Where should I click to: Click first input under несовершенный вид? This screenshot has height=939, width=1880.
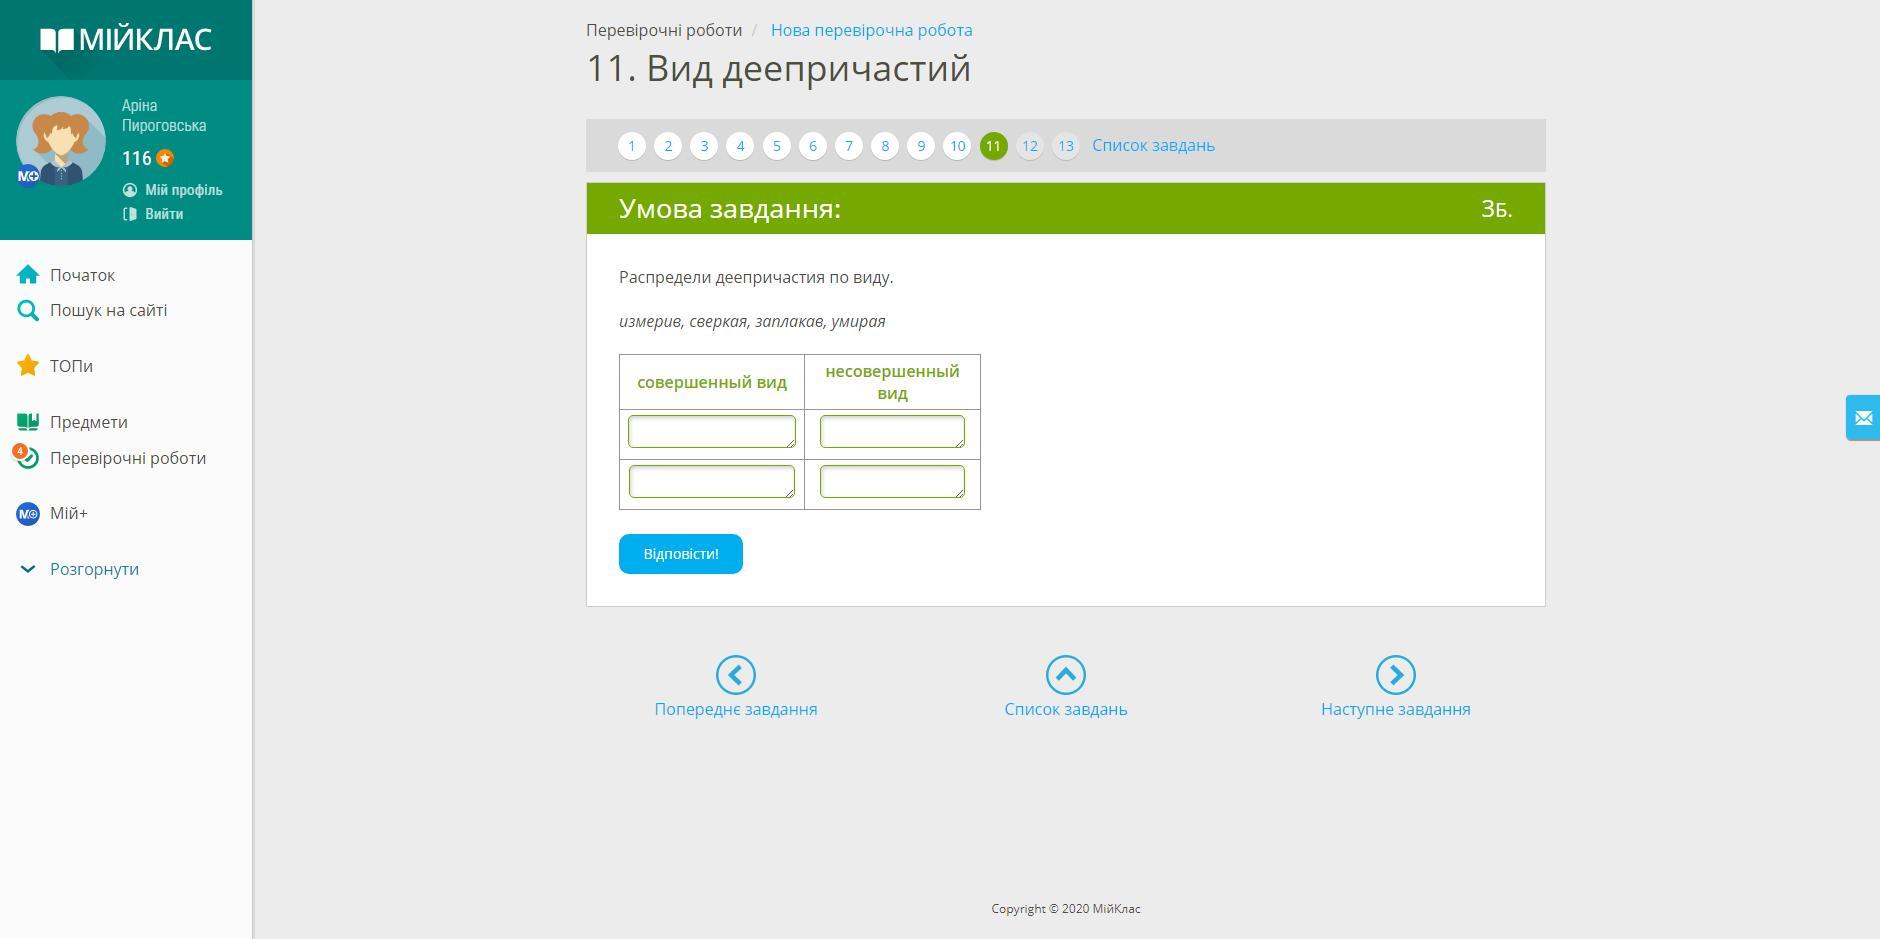(892, 431)
